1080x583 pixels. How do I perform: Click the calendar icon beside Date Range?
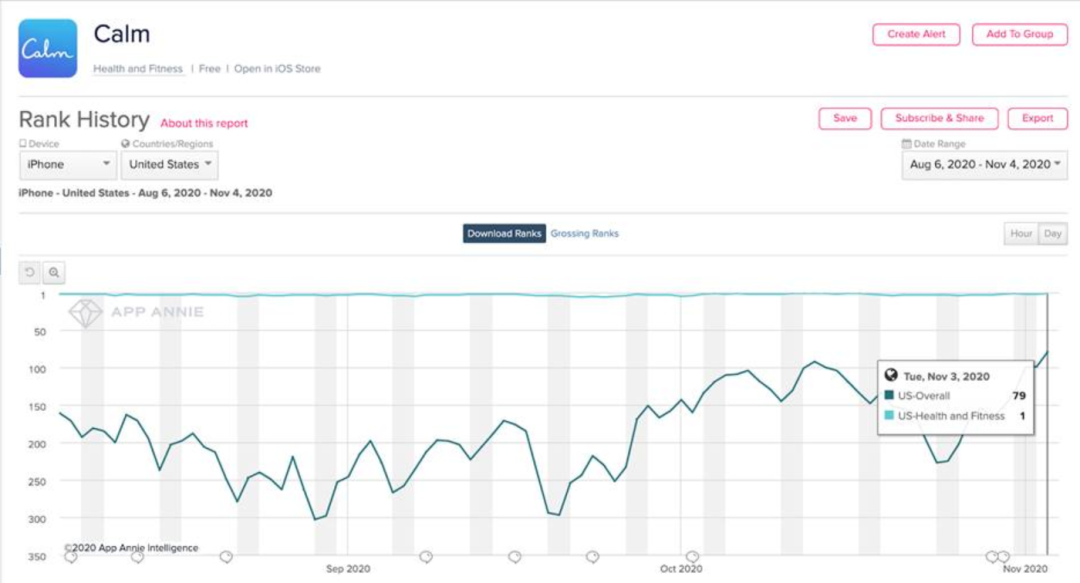click(906, 145)
